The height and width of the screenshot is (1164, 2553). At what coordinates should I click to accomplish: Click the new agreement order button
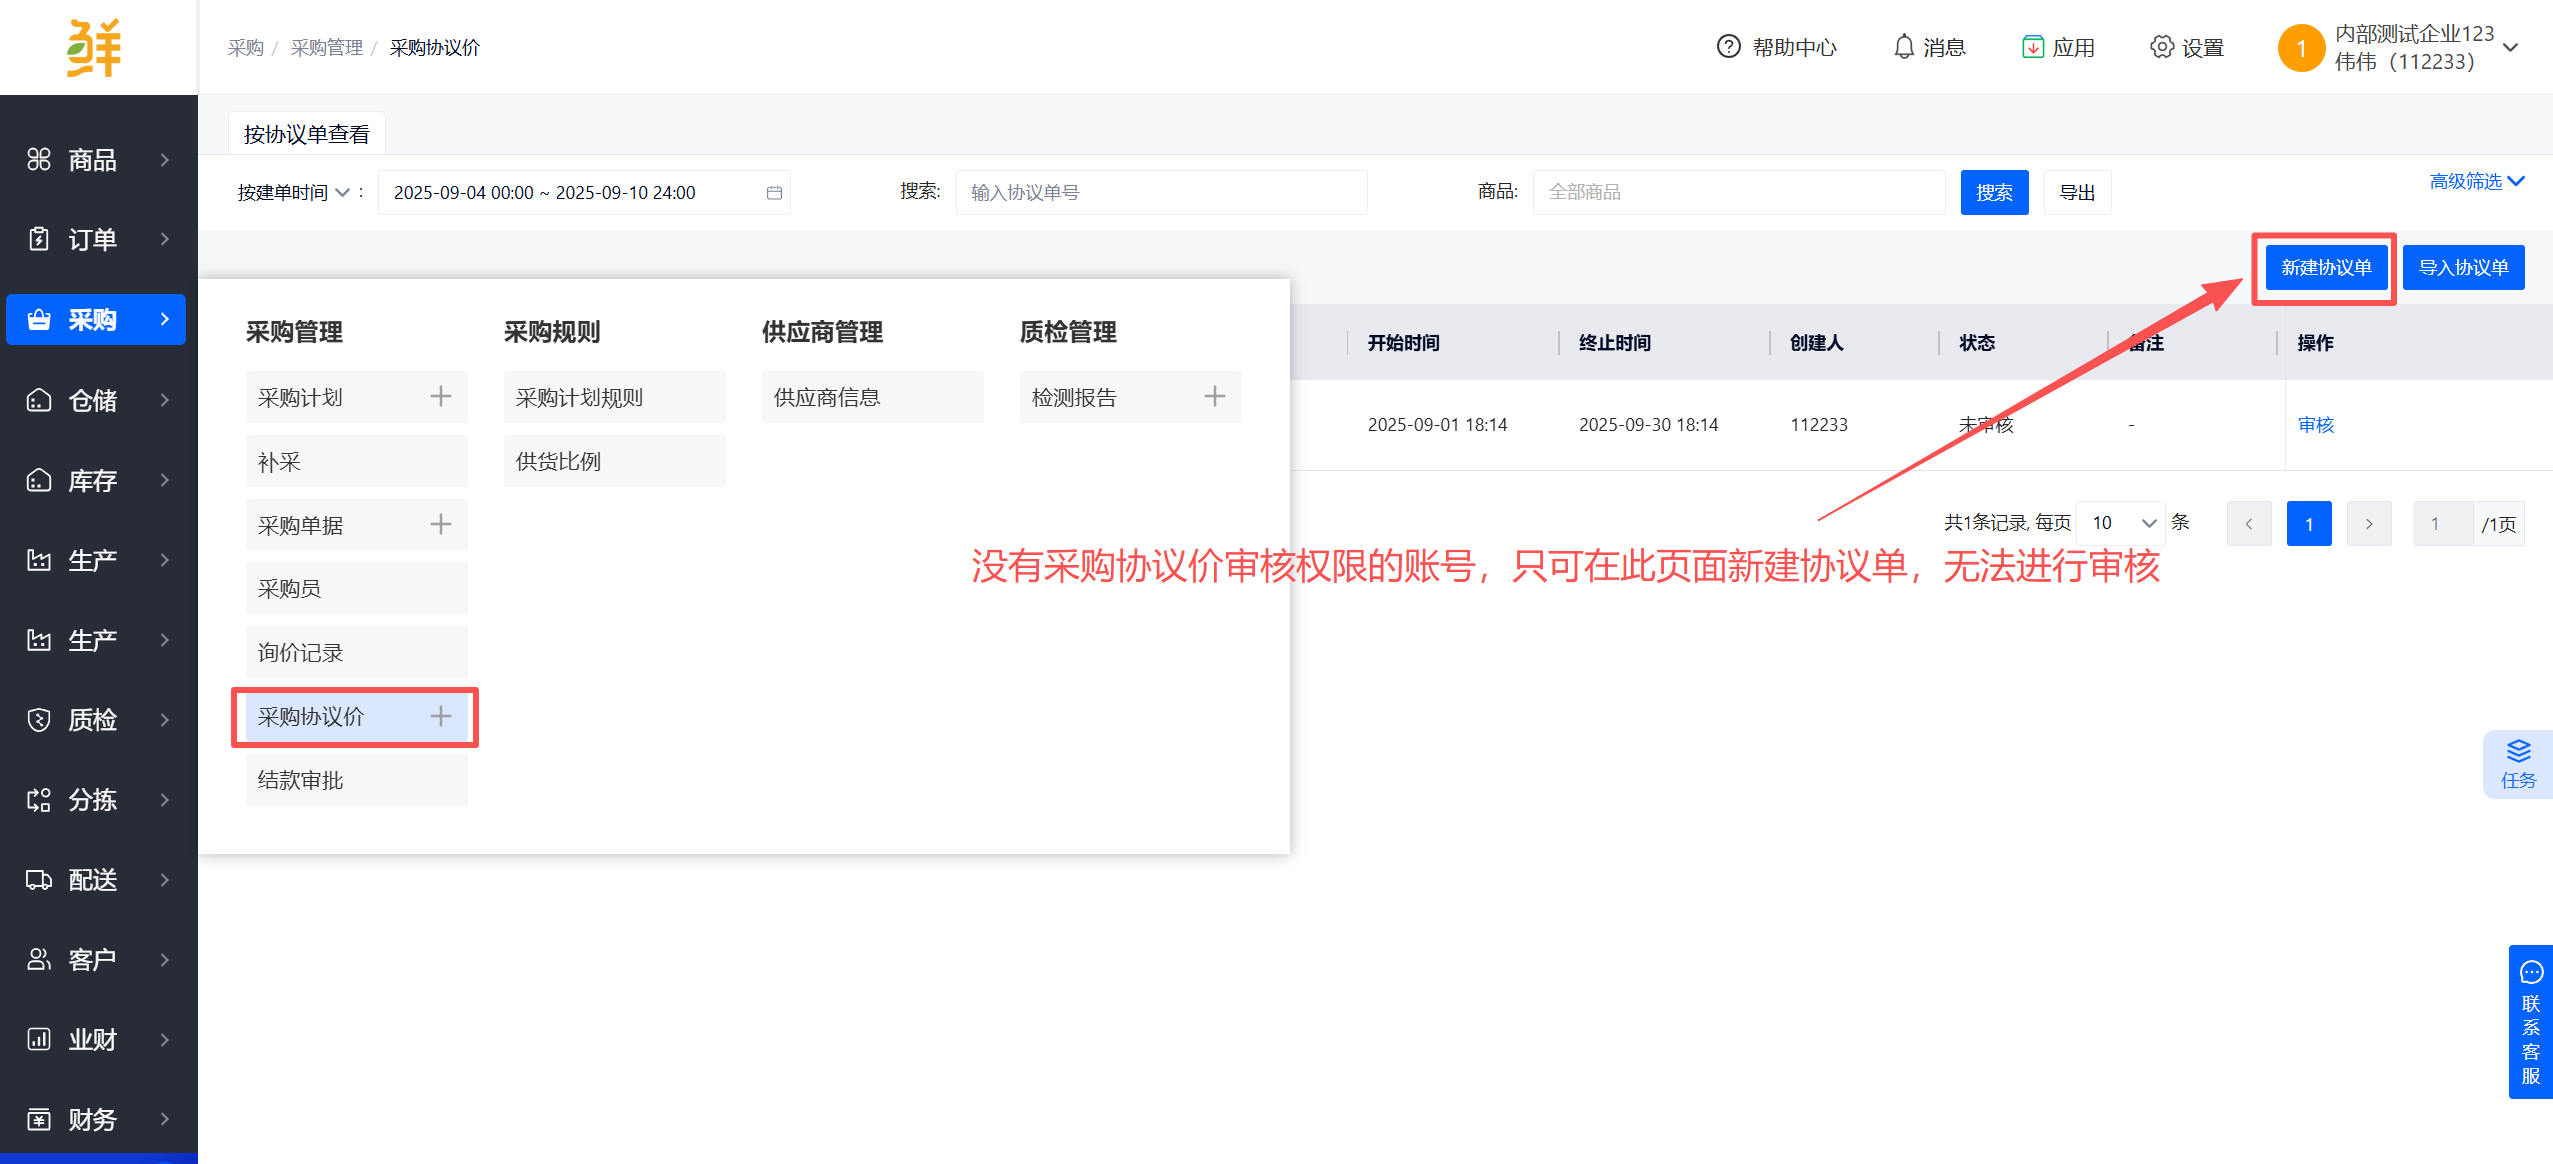tap(2325, 267)
